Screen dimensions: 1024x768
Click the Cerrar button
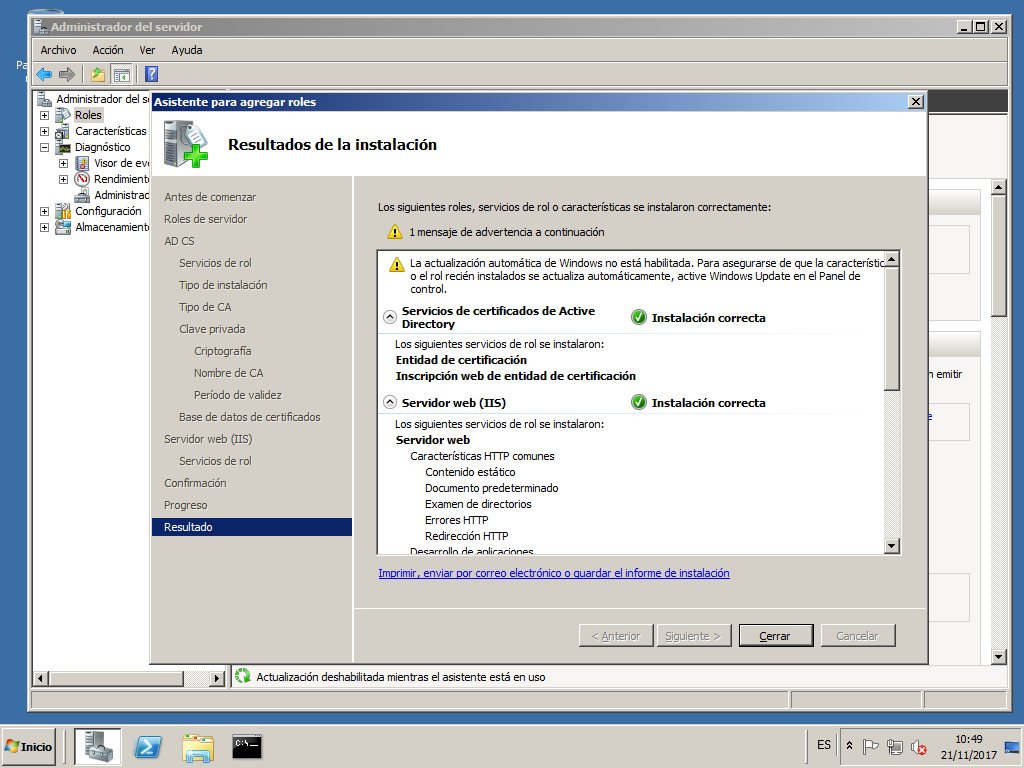(776, 636)
